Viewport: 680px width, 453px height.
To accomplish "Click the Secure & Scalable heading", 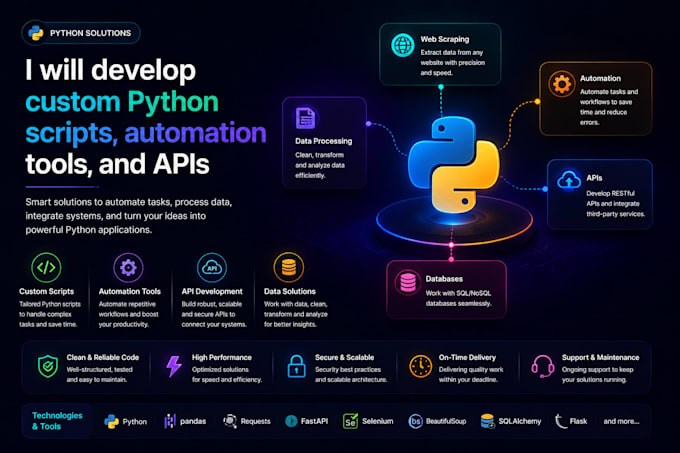I will click(344, 357).
